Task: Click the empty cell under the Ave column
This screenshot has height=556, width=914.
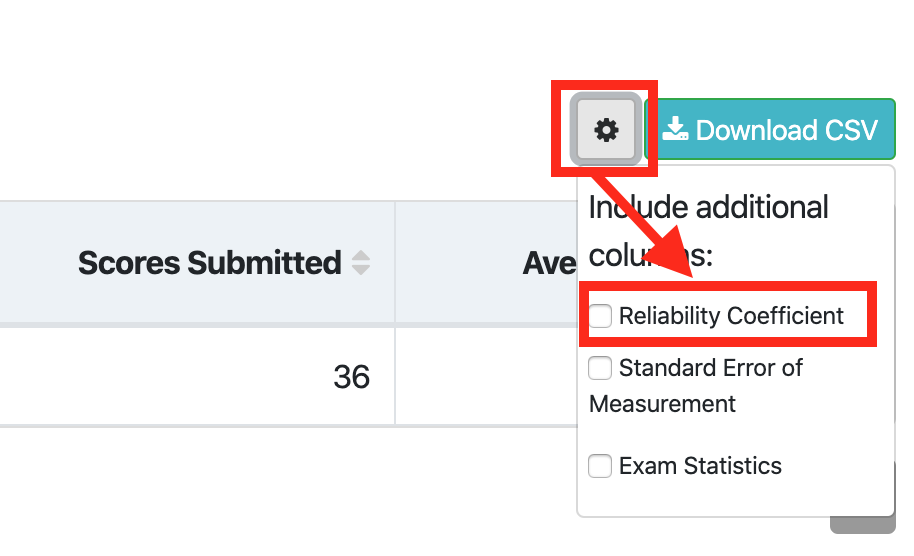Action: [486, 376]
